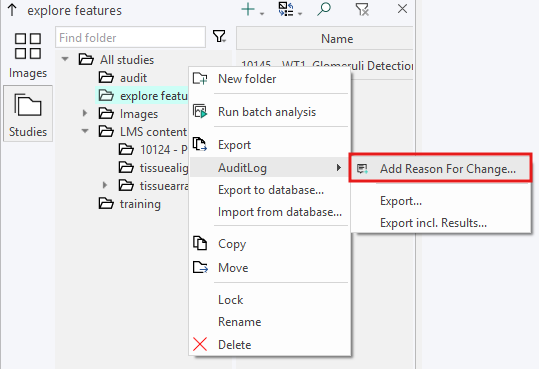Click the explore features panel title
This screenshot has height=369, width=539.
[x=74, y=10]
